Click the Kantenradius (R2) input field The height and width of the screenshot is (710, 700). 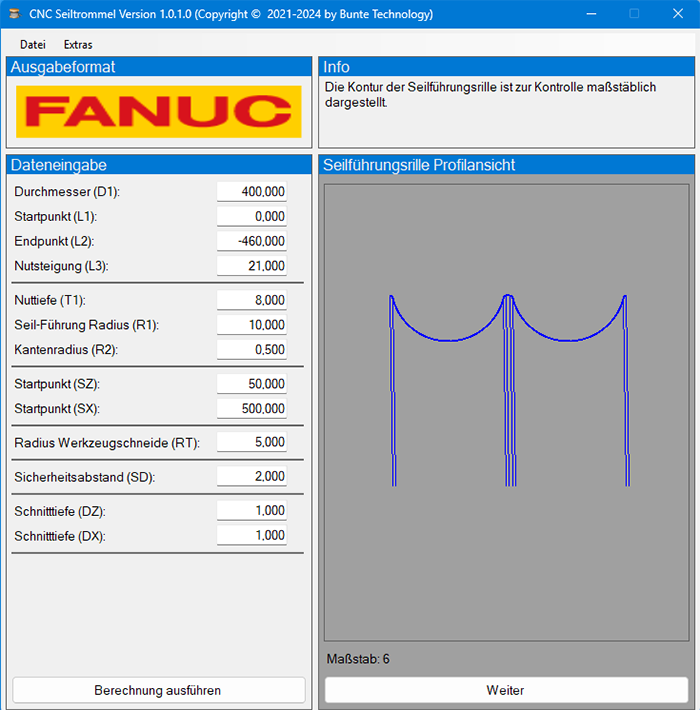click(252, 350)
